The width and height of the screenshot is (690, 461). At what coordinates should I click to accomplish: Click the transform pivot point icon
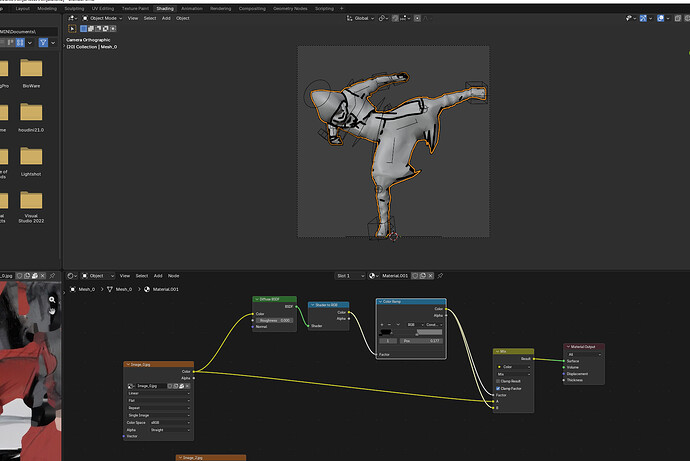point(382,18)
